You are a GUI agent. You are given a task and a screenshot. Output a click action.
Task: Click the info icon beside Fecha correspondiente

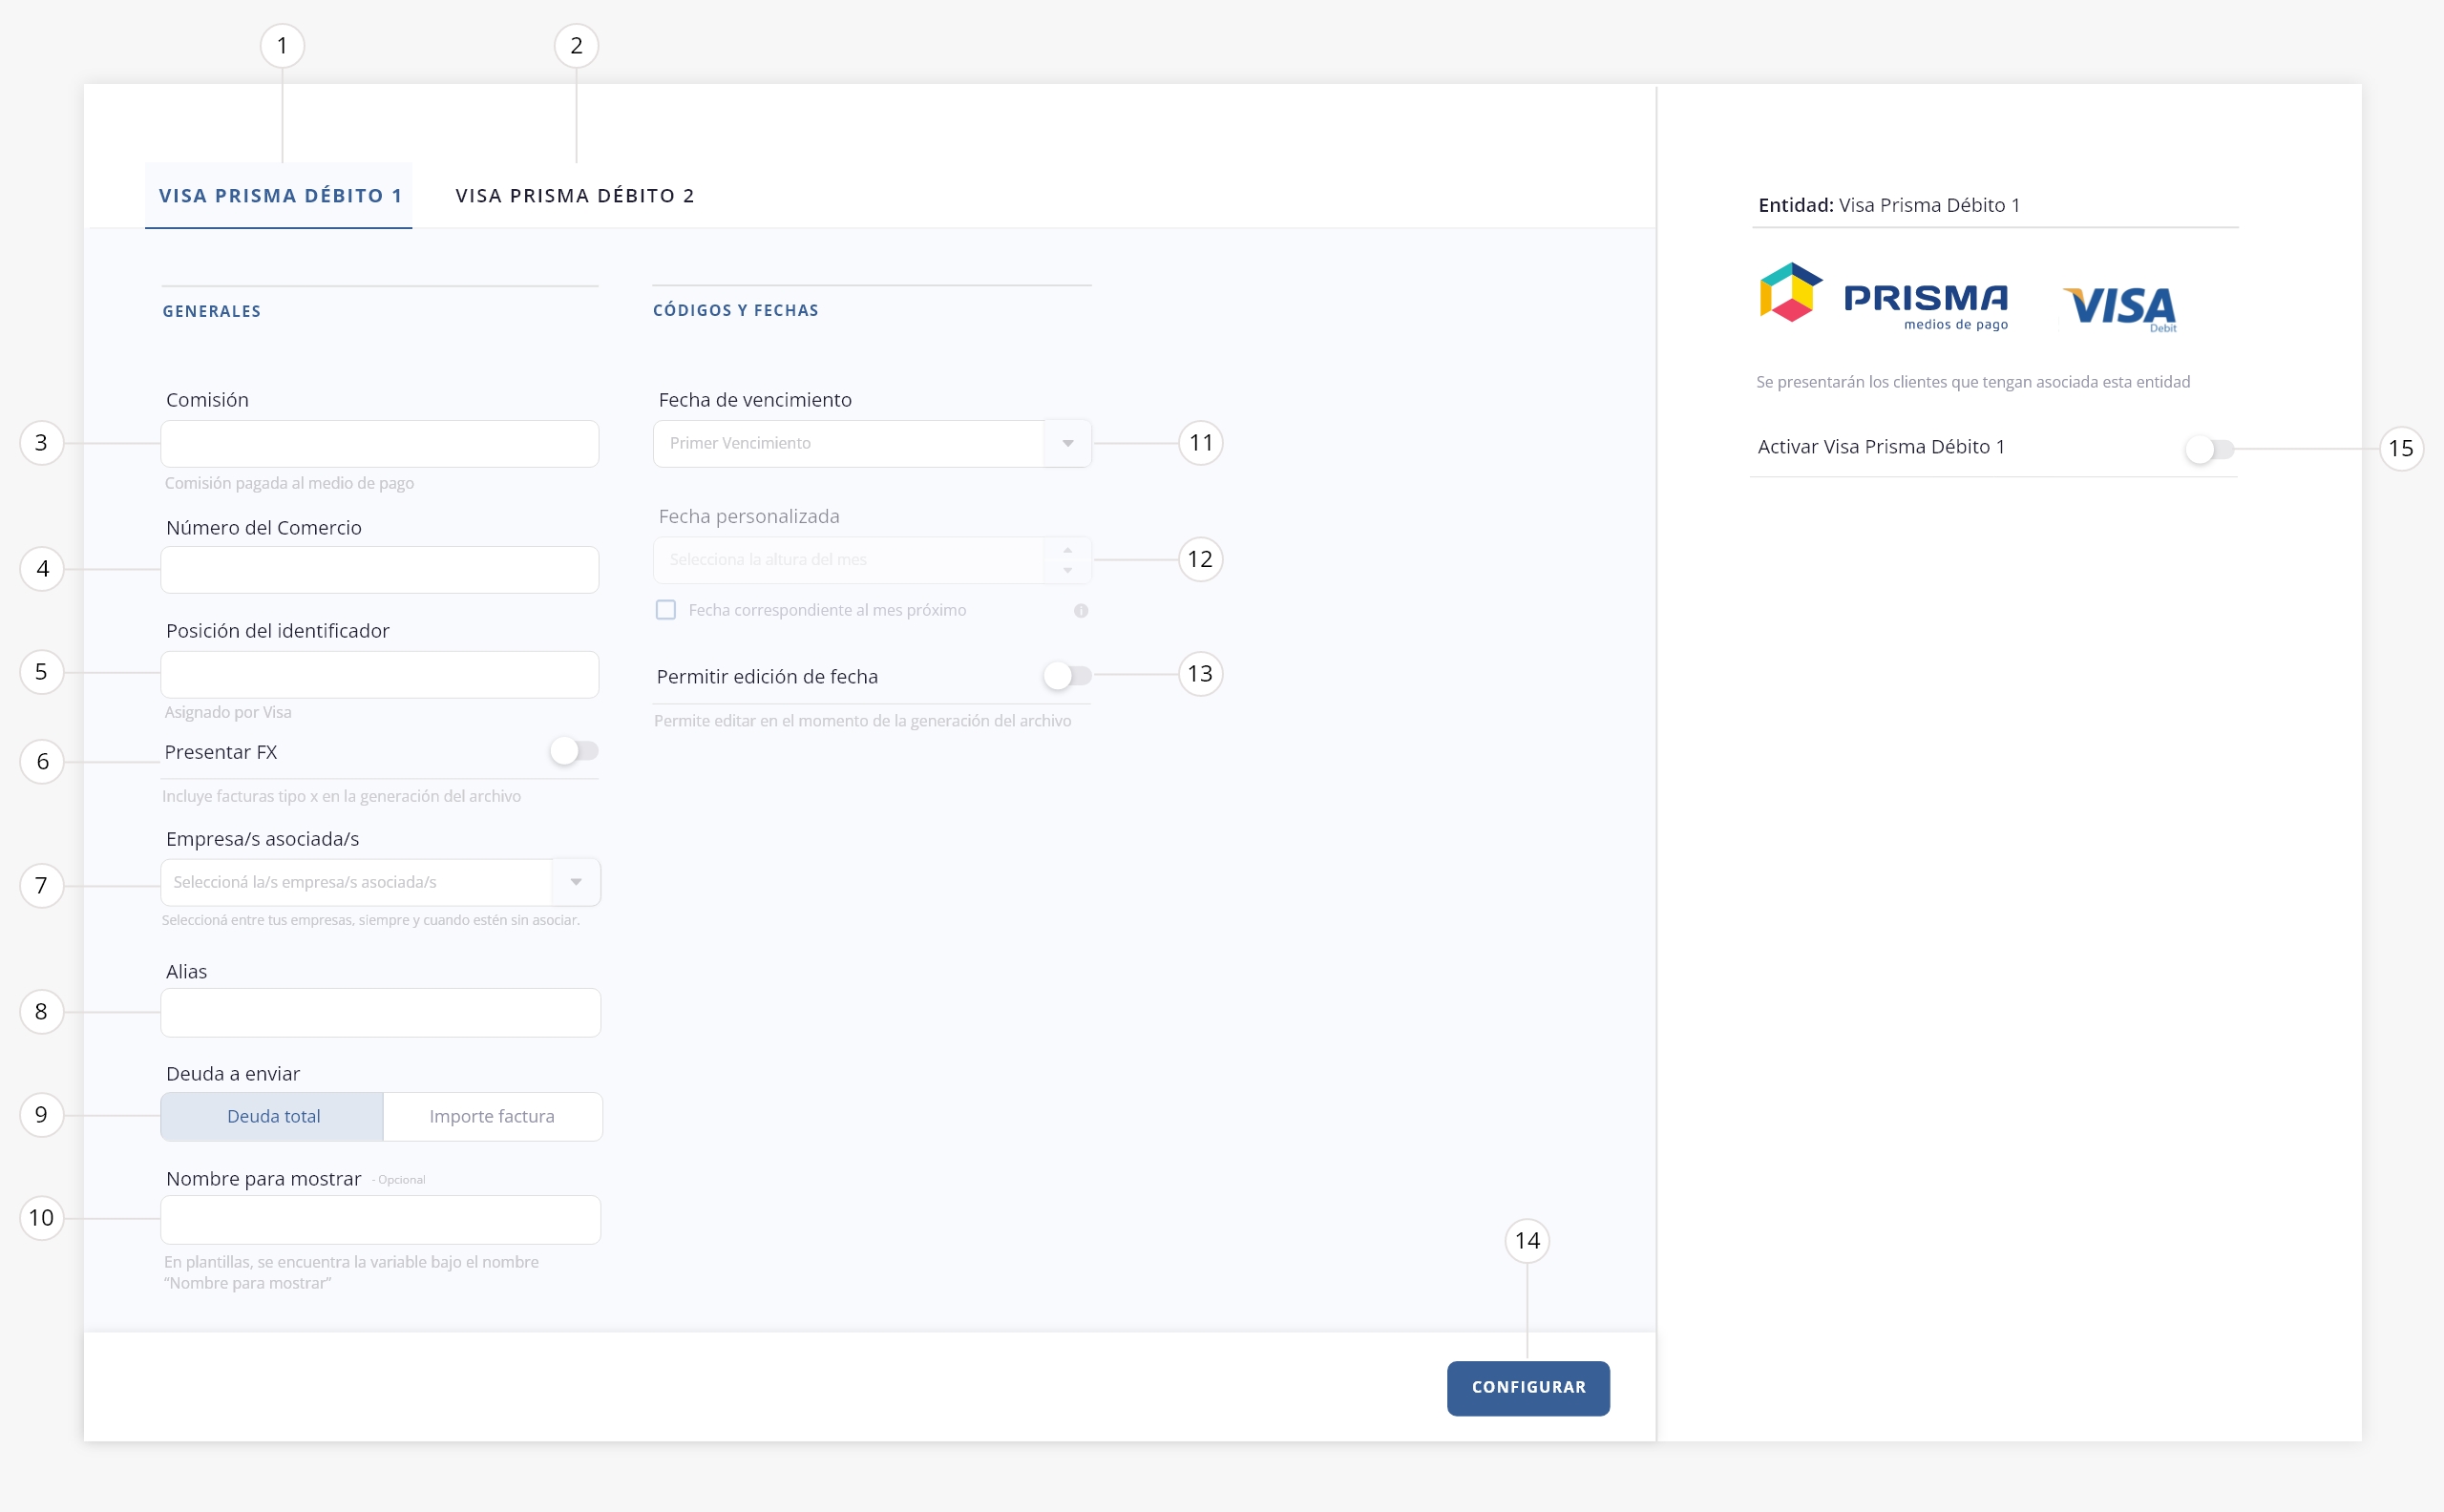click(x=1081, y=611)
